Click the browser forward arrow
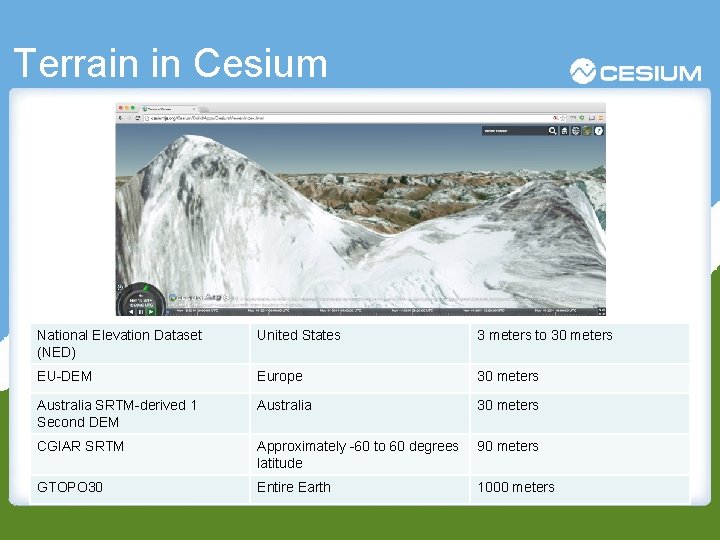The width and height of the screenshot is (720, 540). point(129,118)
